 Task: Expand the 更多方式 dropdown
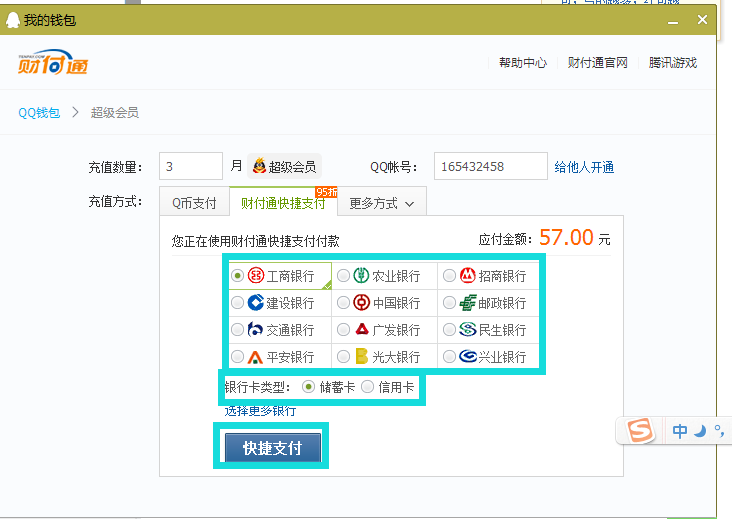point(381,203)
